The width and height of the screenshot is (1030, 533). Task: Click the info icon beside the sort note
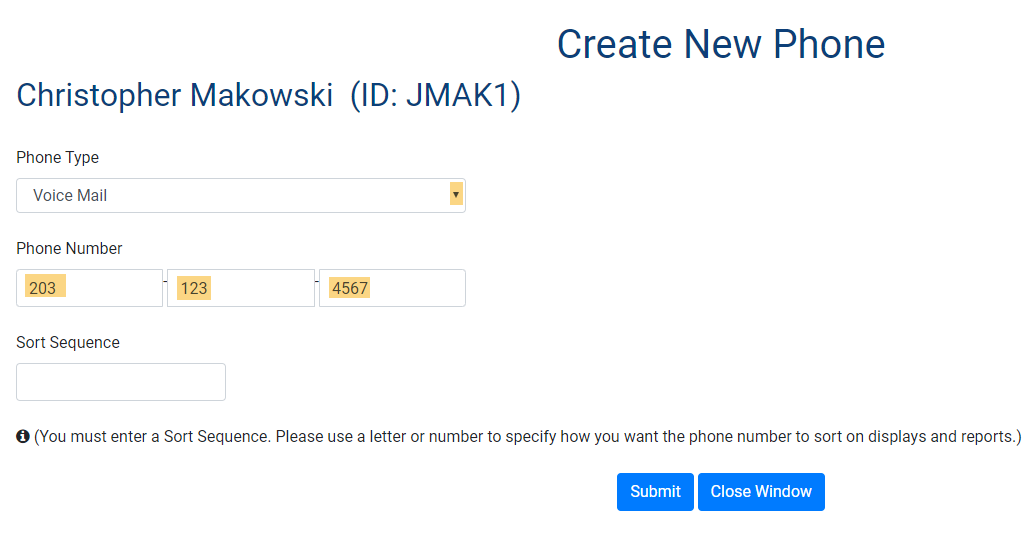point(23,437)
